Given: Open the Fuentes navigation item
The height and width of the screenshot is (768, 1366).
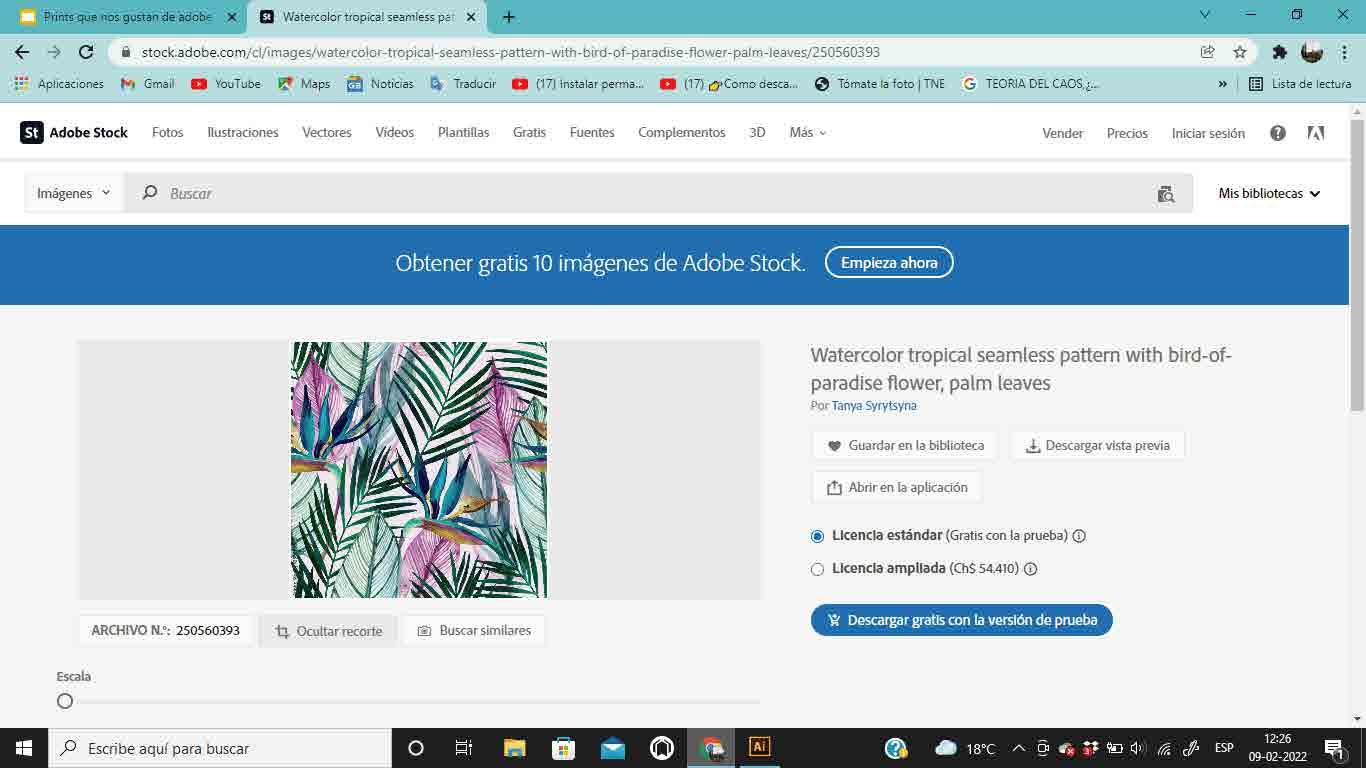Looking at the screenshot, I should [592, 132].
